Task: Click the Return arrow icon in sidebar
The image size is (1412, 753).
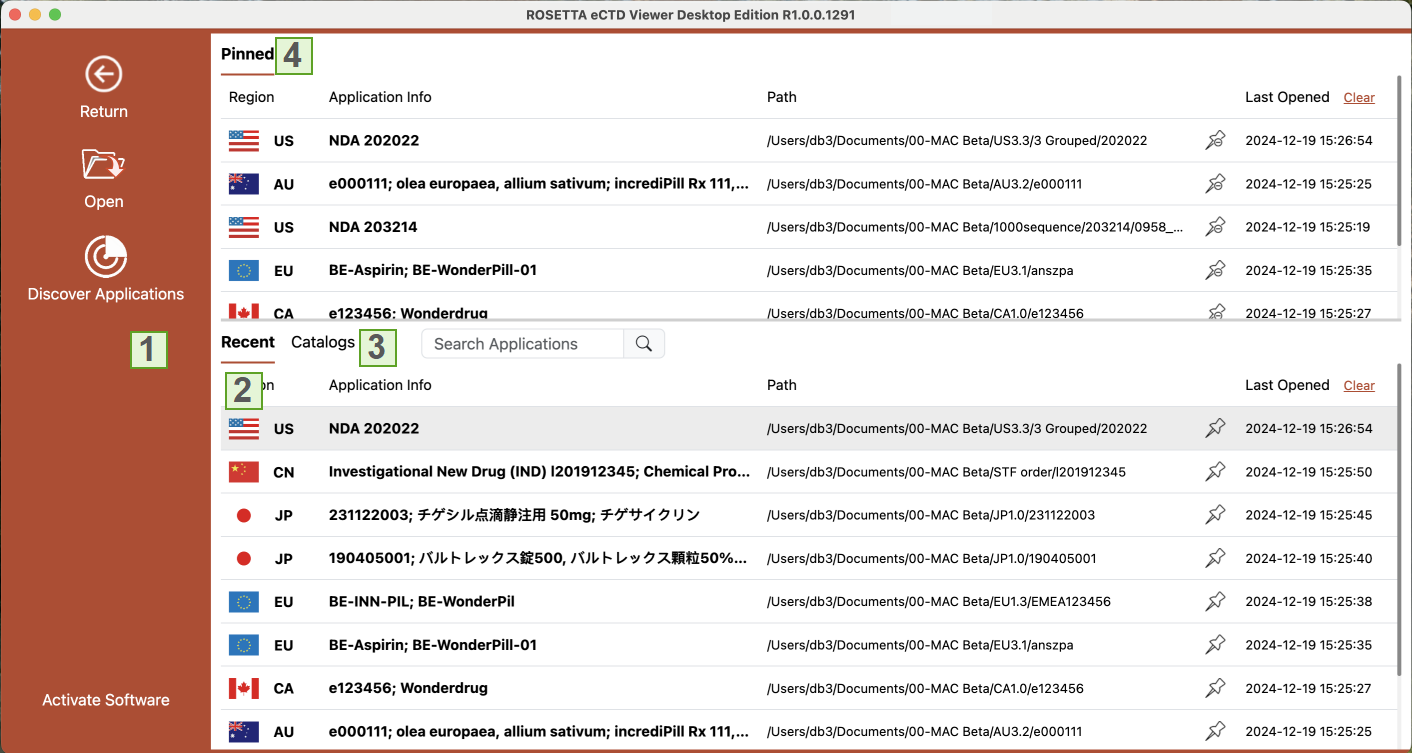Action: [x=104, y=74]
